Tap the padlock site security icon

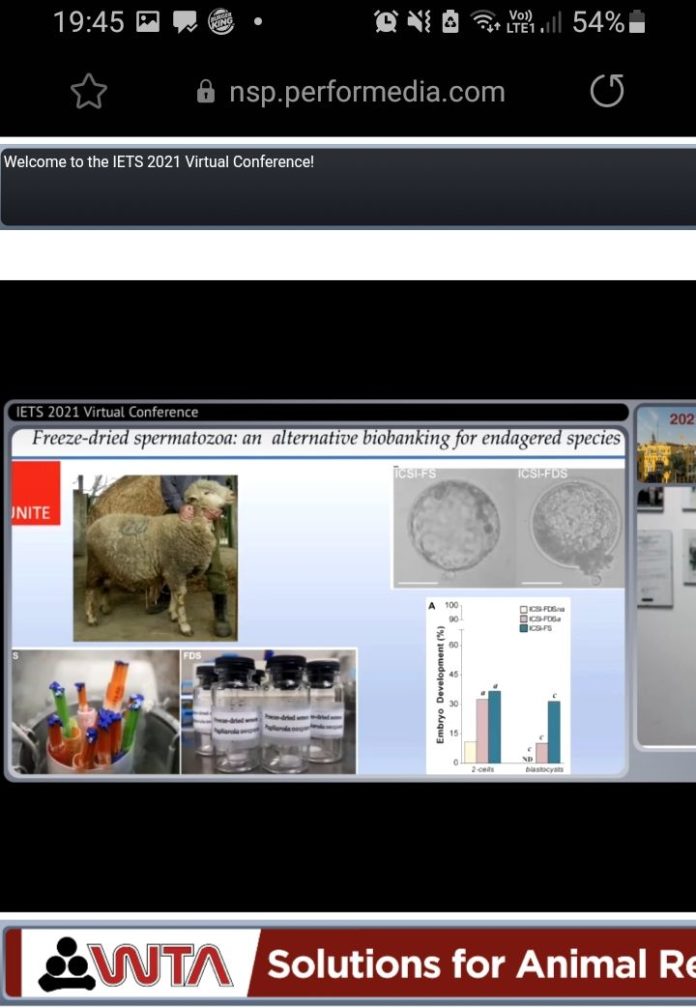click(206, 93)
